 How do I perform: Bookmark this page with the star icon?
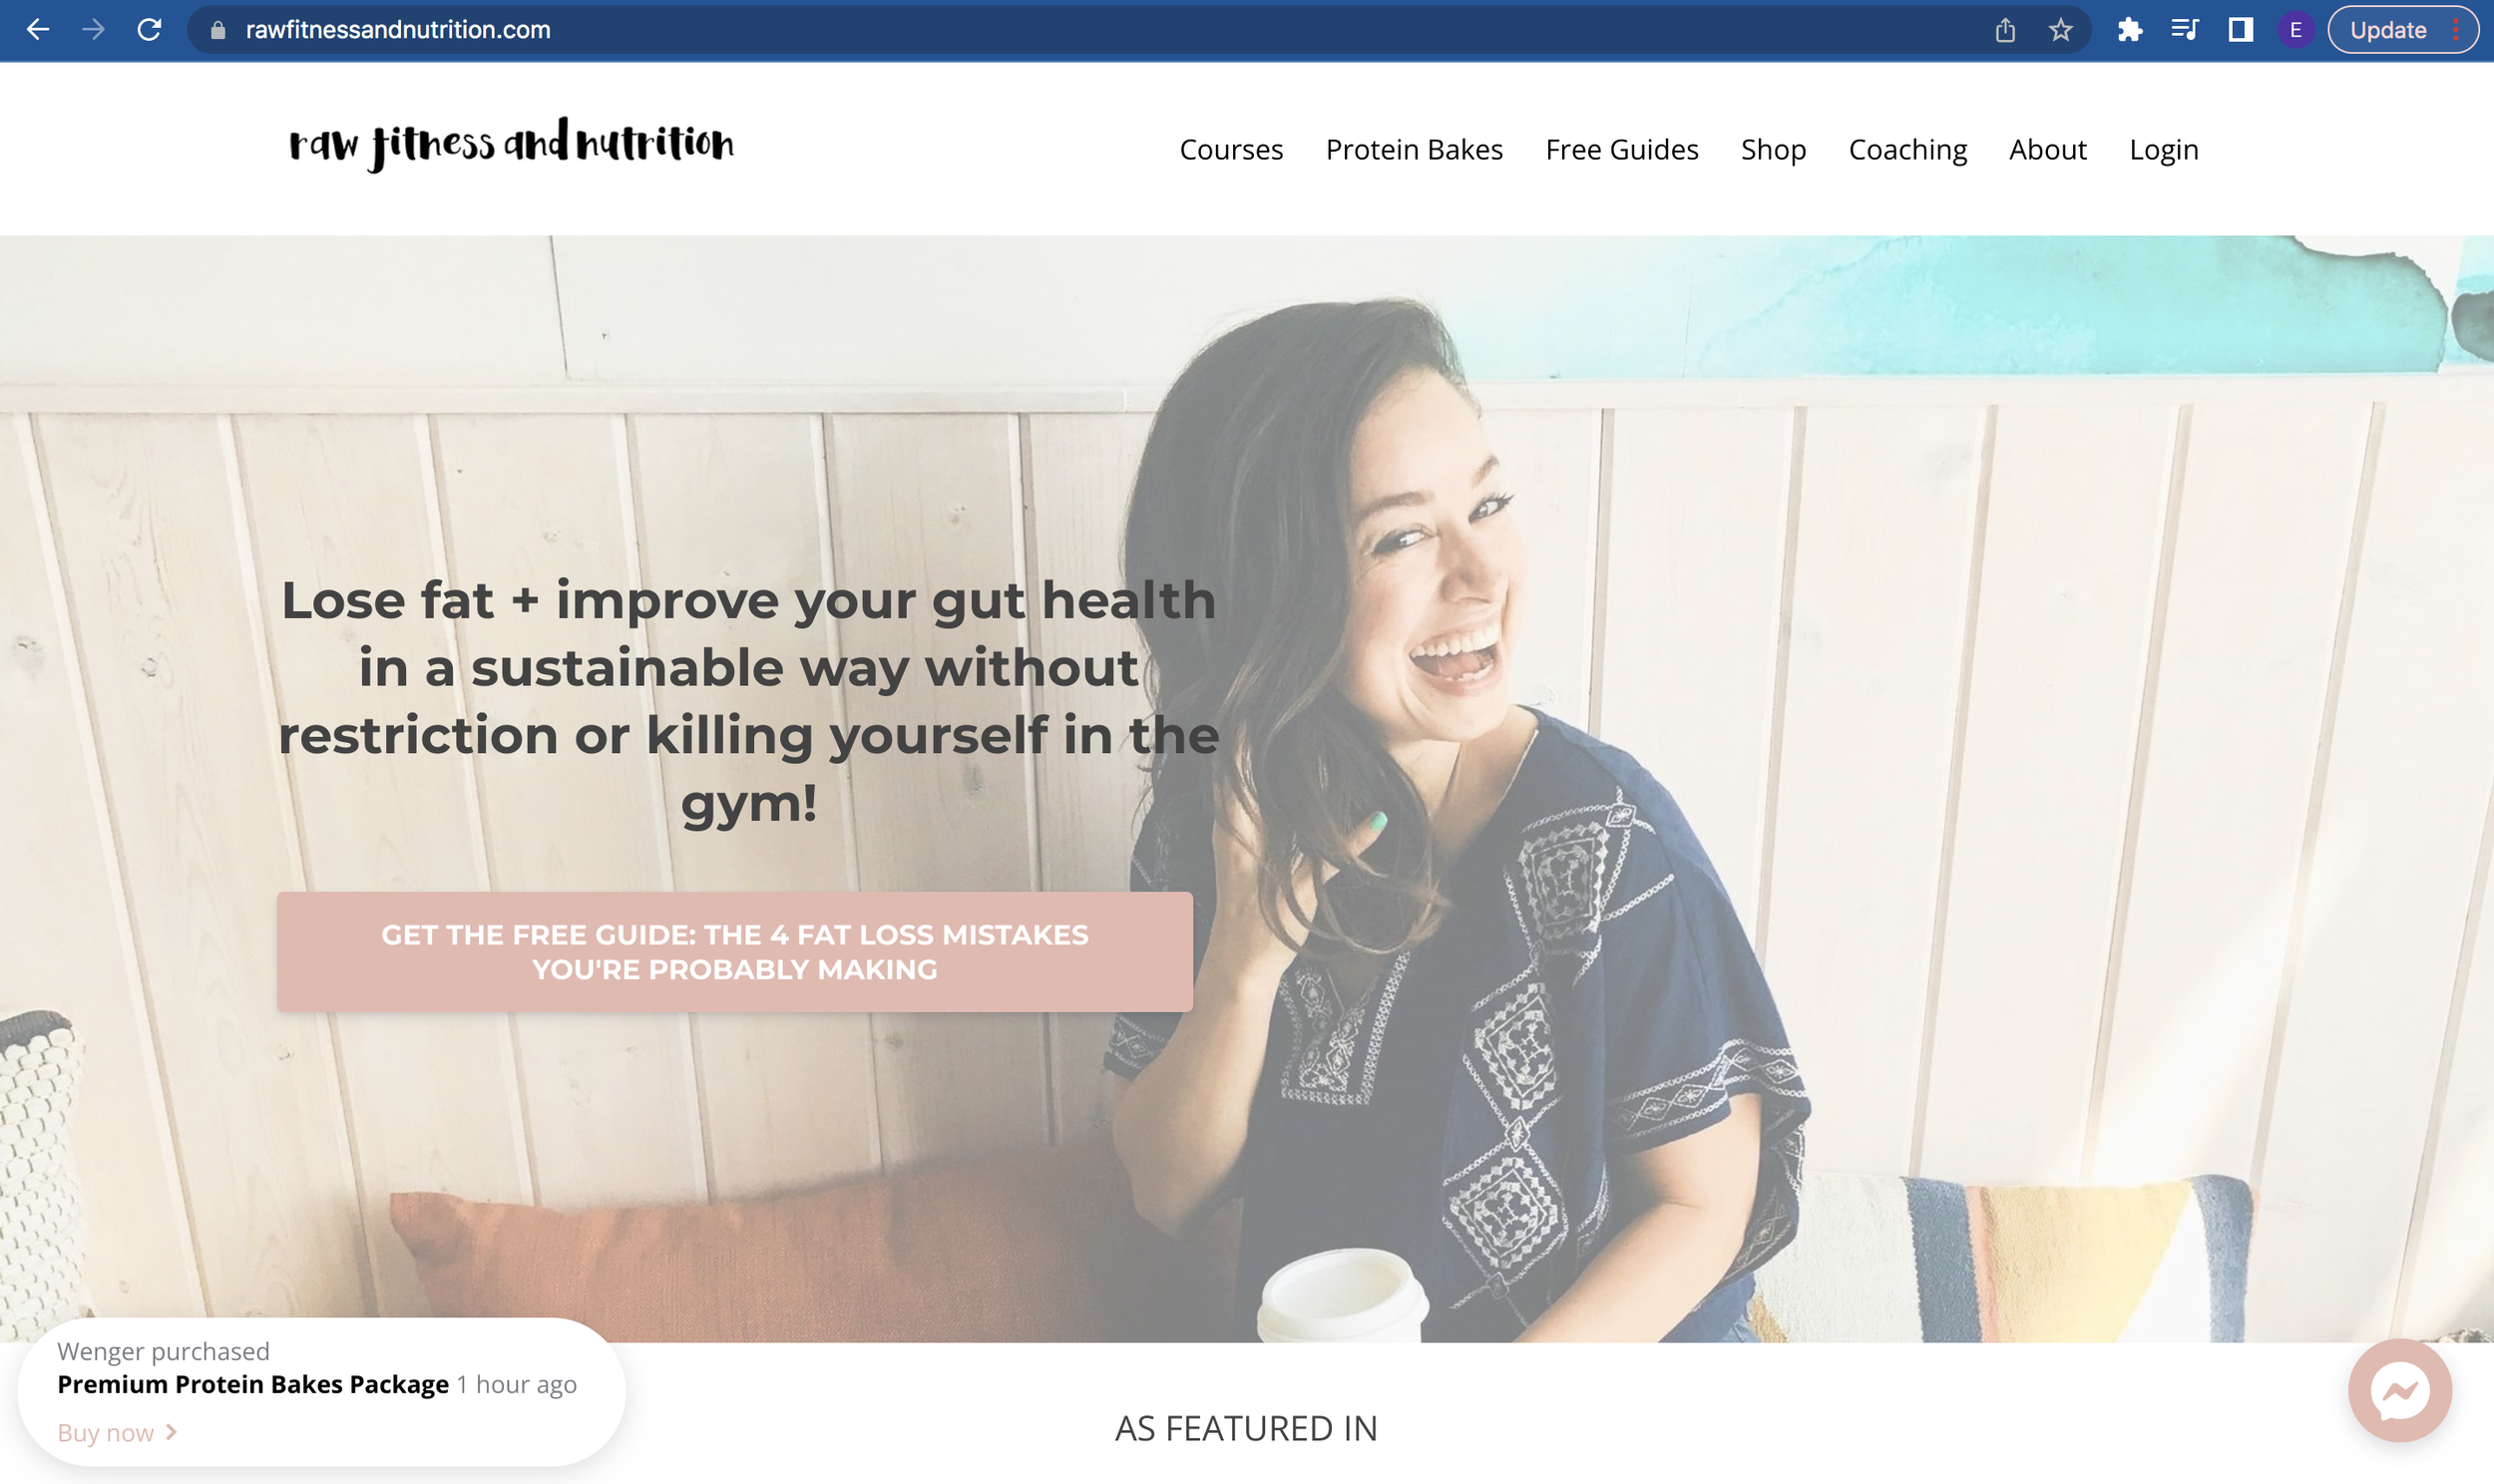(x=2060, y=30)
